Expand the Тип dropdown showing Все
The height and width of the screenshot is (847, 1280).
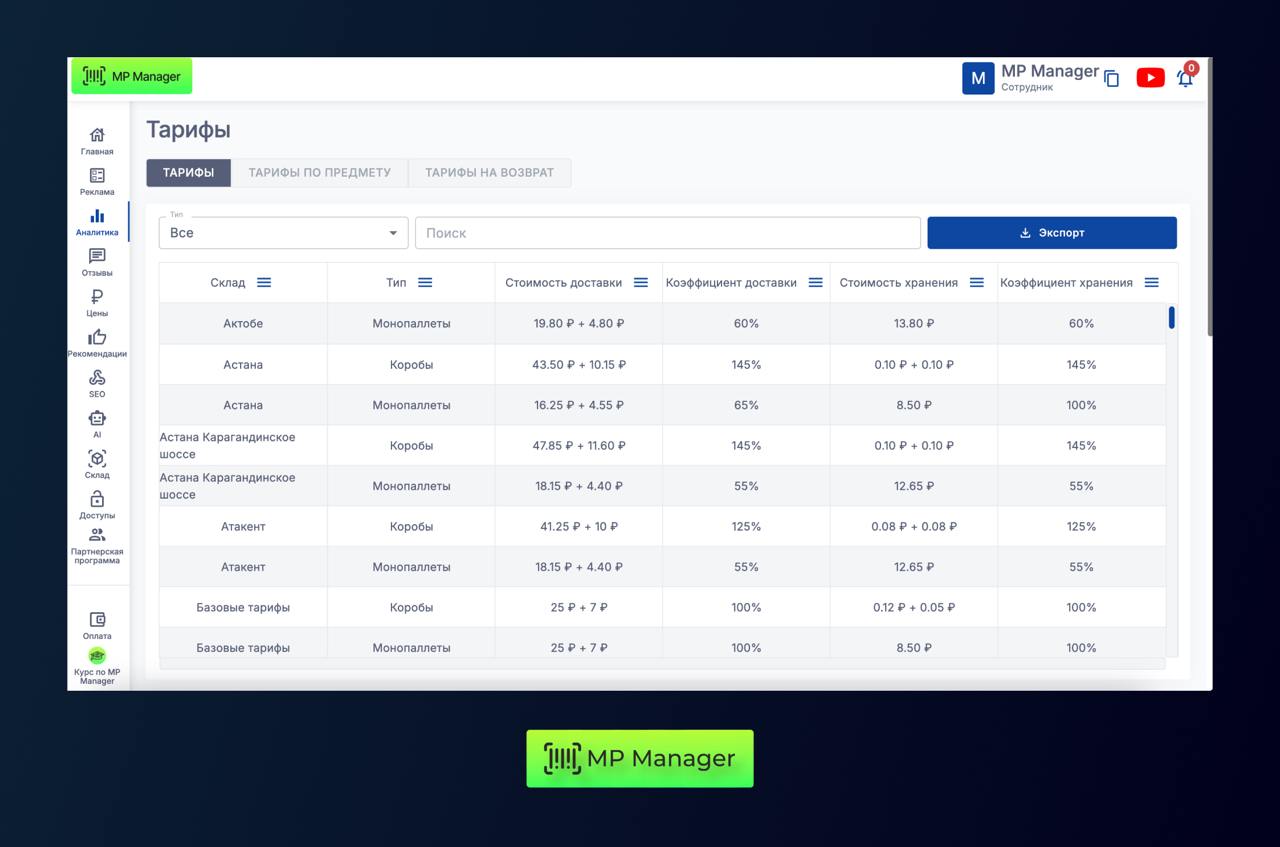point(283,233)
